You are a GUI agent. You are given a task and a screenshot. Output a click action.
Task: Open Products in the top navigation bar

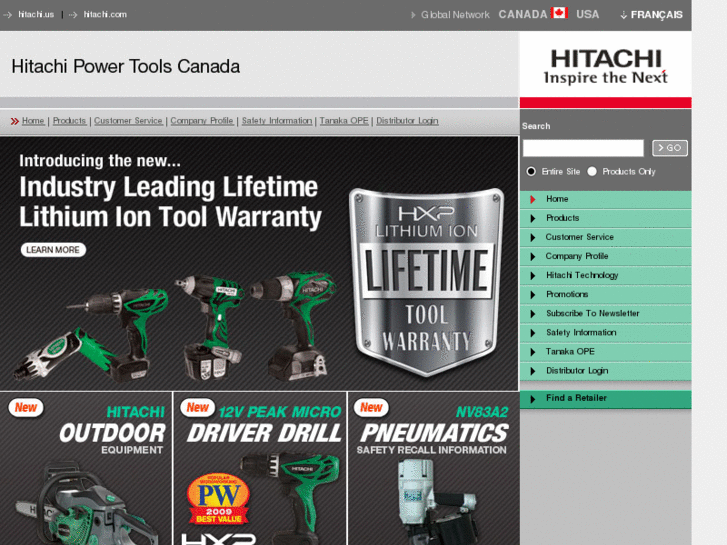69,121
